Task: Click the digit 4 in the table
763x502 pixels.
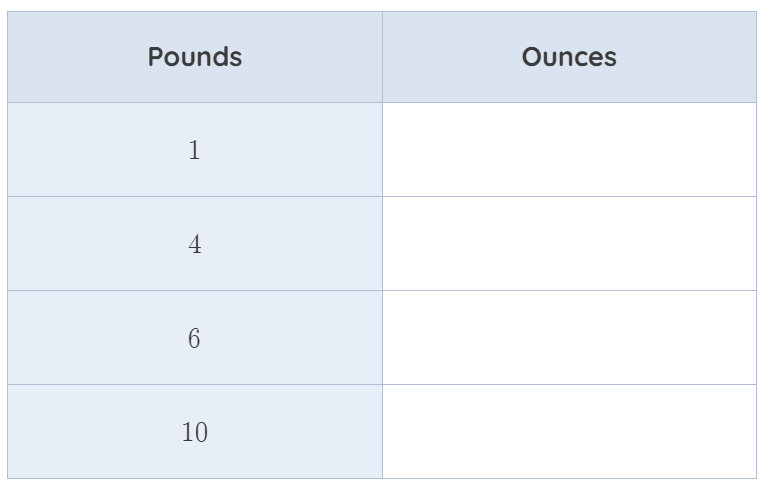Action: [195, 244]
